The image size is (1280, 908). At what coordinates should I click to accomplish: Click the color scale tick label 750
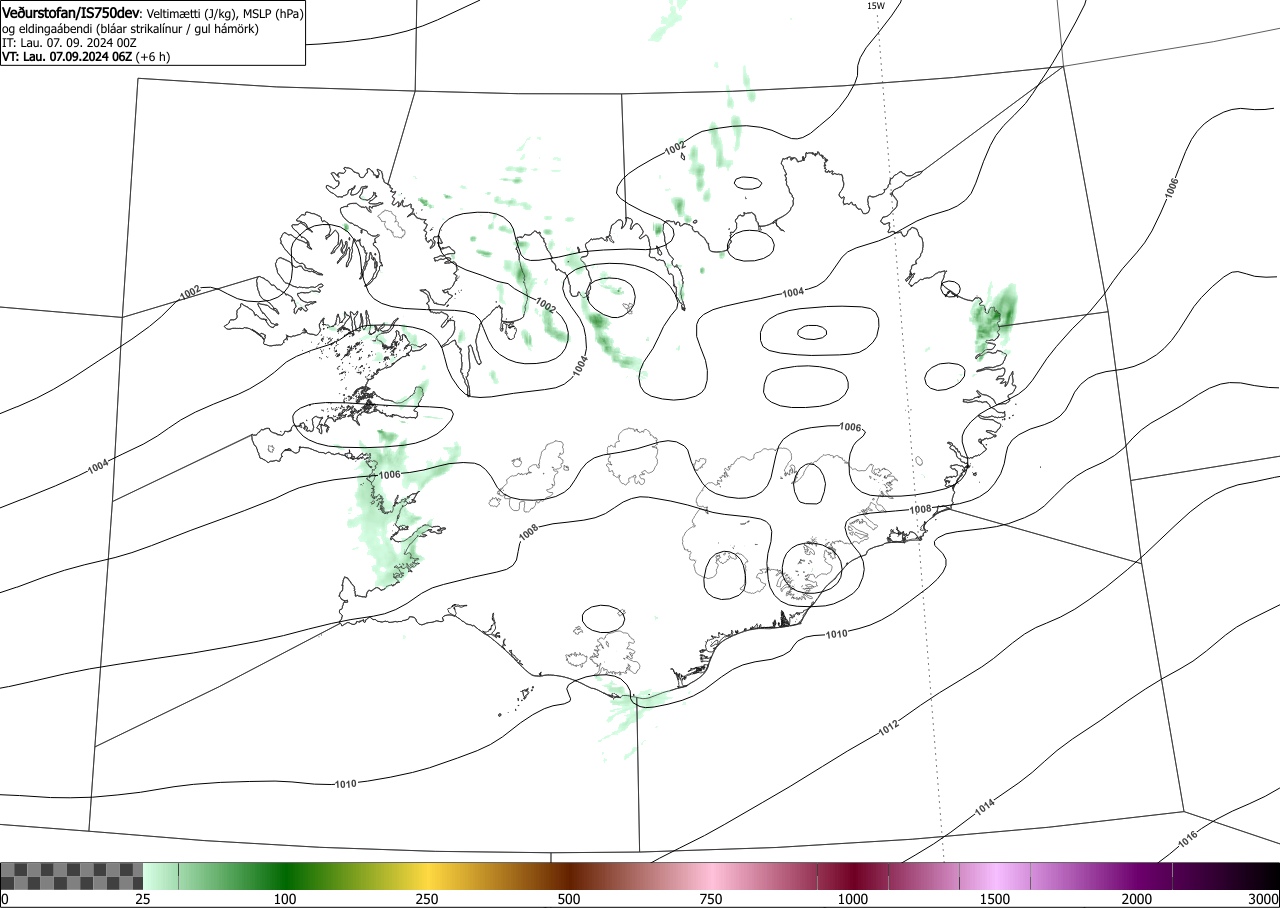tap(711, 899)
